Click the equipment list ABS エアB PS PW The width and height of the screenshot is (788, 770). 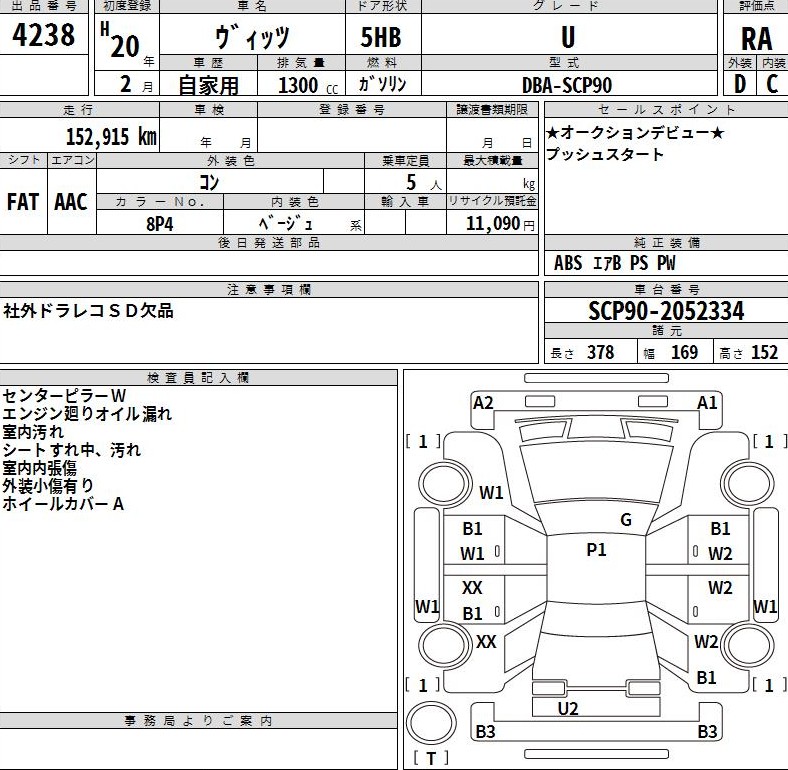pyautogui.click(x=614, y=263)
